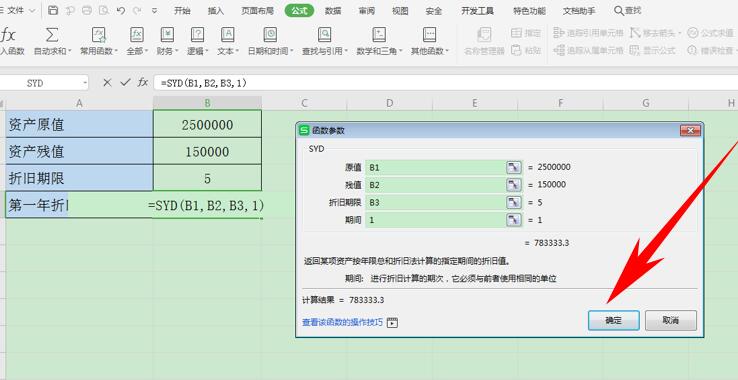This screenshot has width=738, height=380.
Task: Open the 视图 tab
Action: [x=400, y=10]
